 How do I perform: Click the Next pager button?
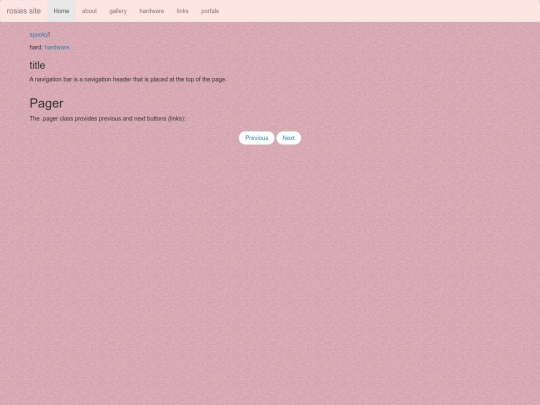(x=289, y=138)
